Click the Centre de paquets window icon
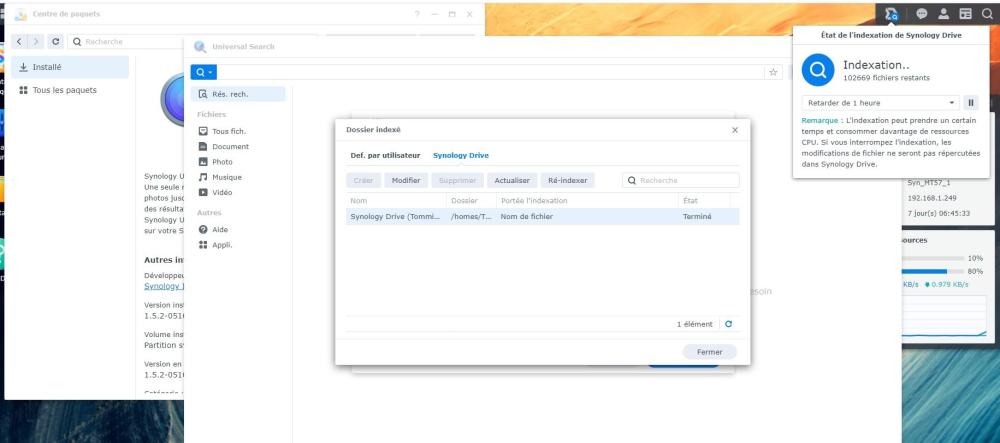 point(20,14)
